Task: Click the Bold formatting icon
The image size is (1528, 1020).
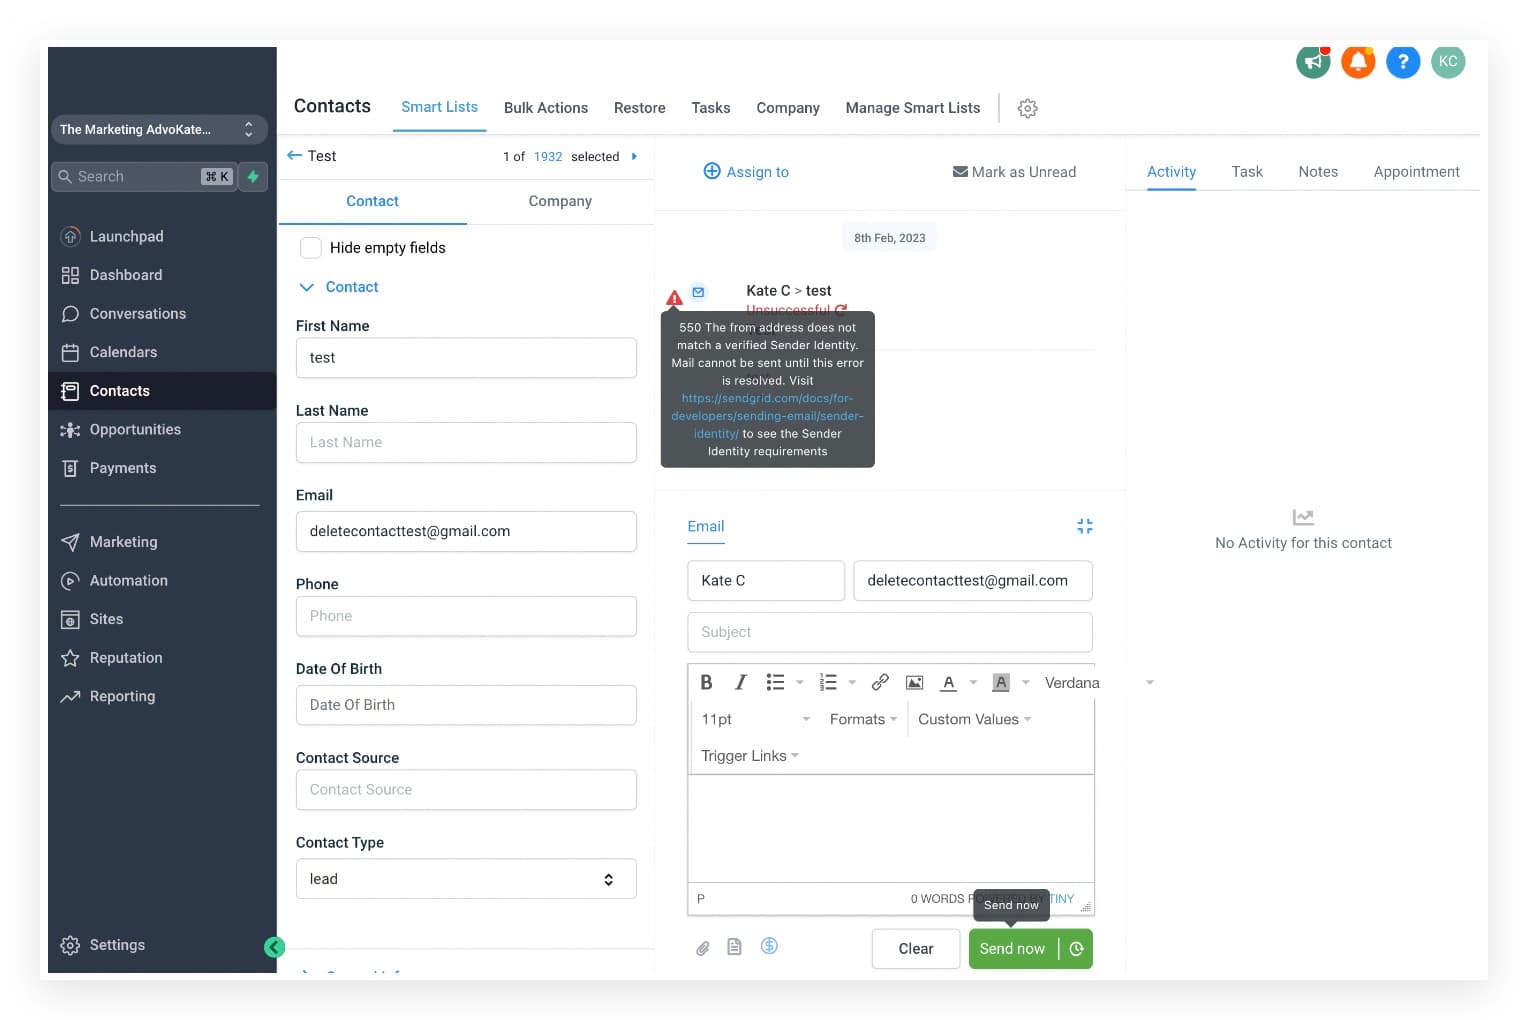Action: click(706, 682)
